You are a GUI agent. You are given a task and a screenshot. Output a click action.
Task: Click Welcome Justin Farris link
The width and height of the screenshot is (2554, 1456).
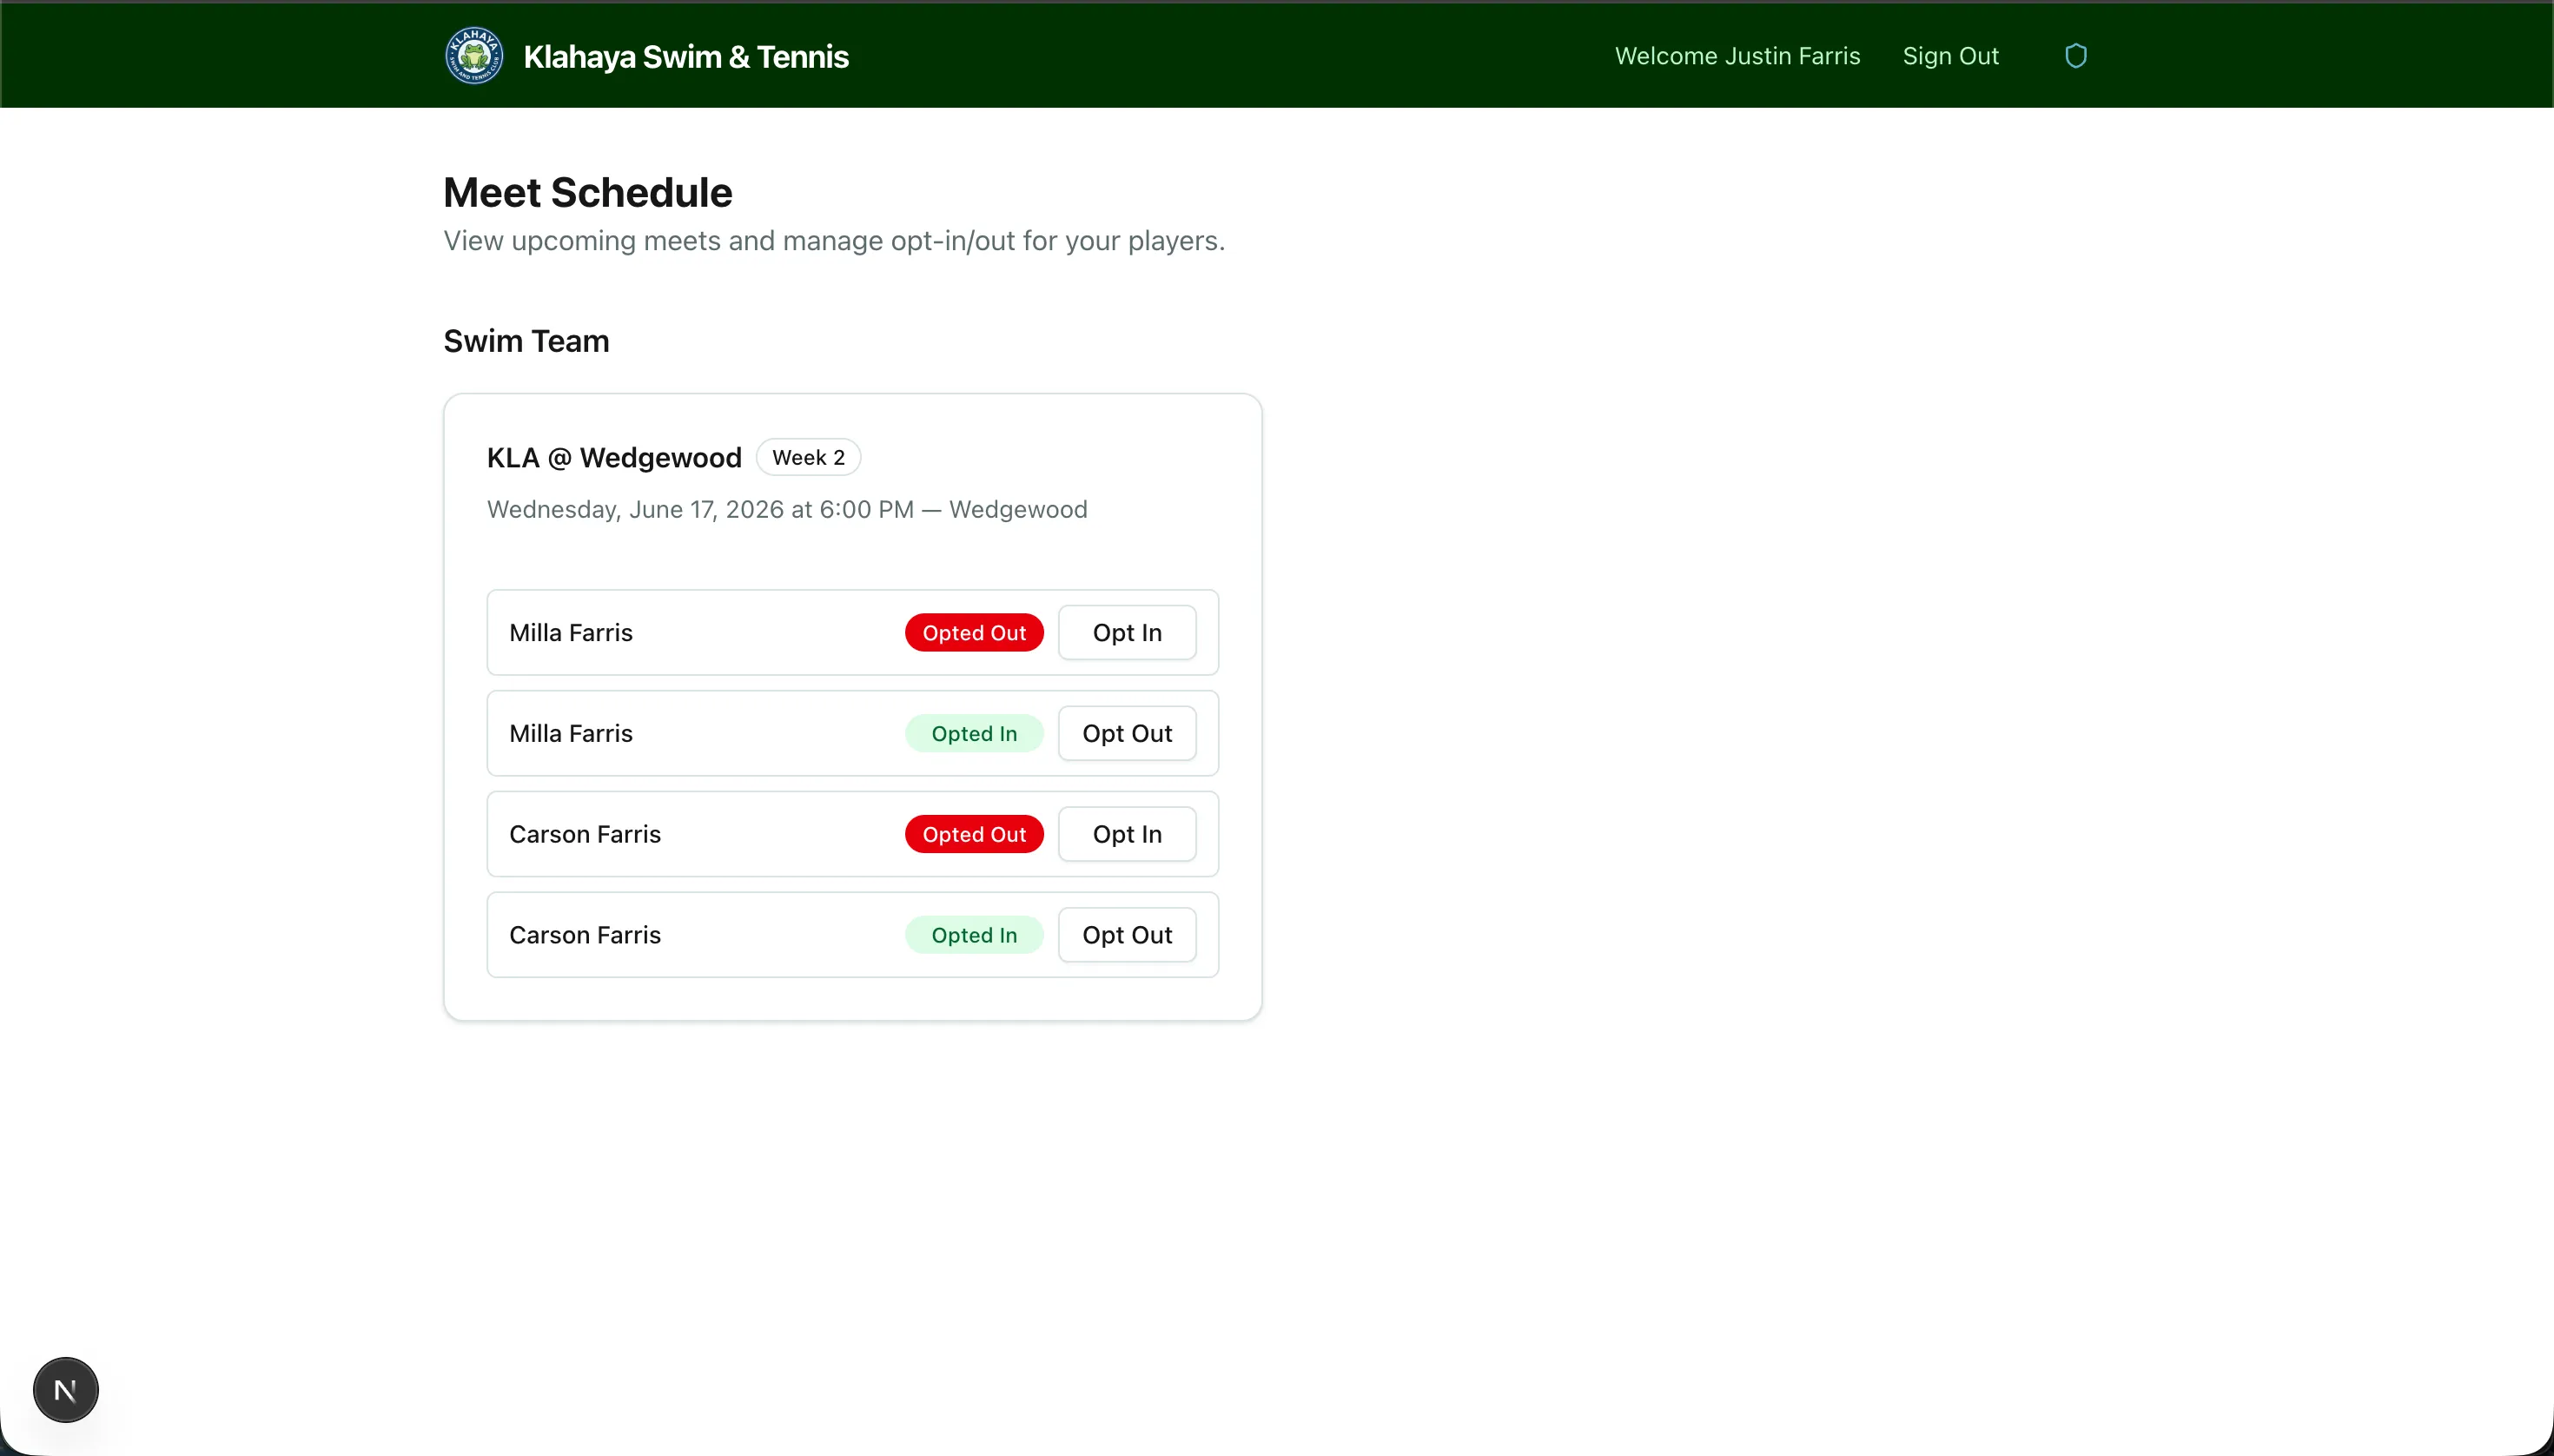[x=1737, y=56]
